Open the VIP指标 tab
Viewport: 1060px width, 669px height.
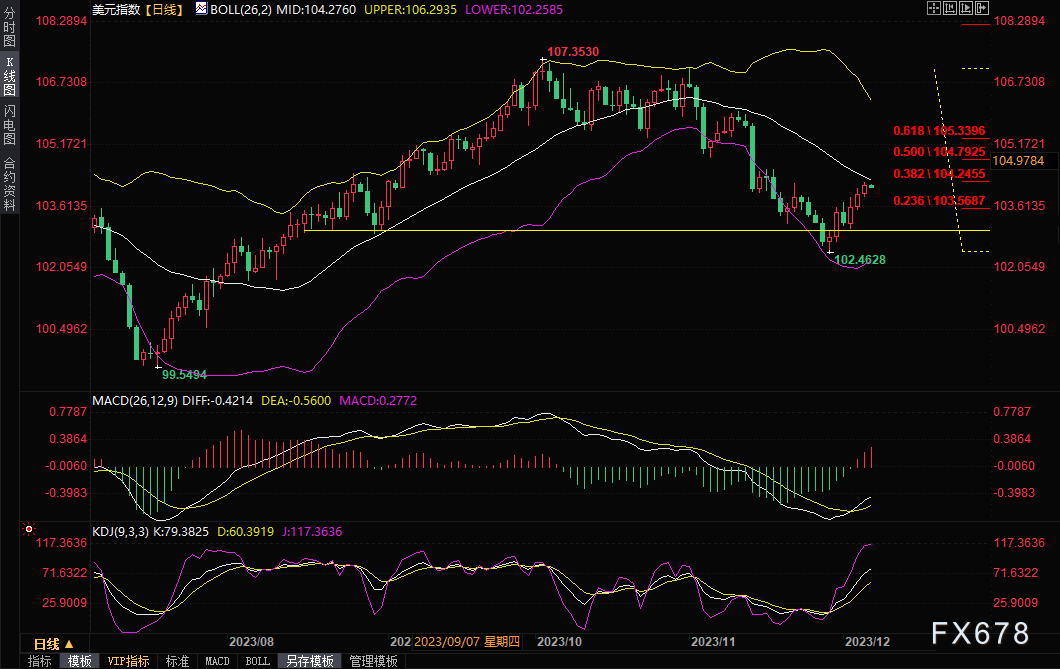point(128,661)
